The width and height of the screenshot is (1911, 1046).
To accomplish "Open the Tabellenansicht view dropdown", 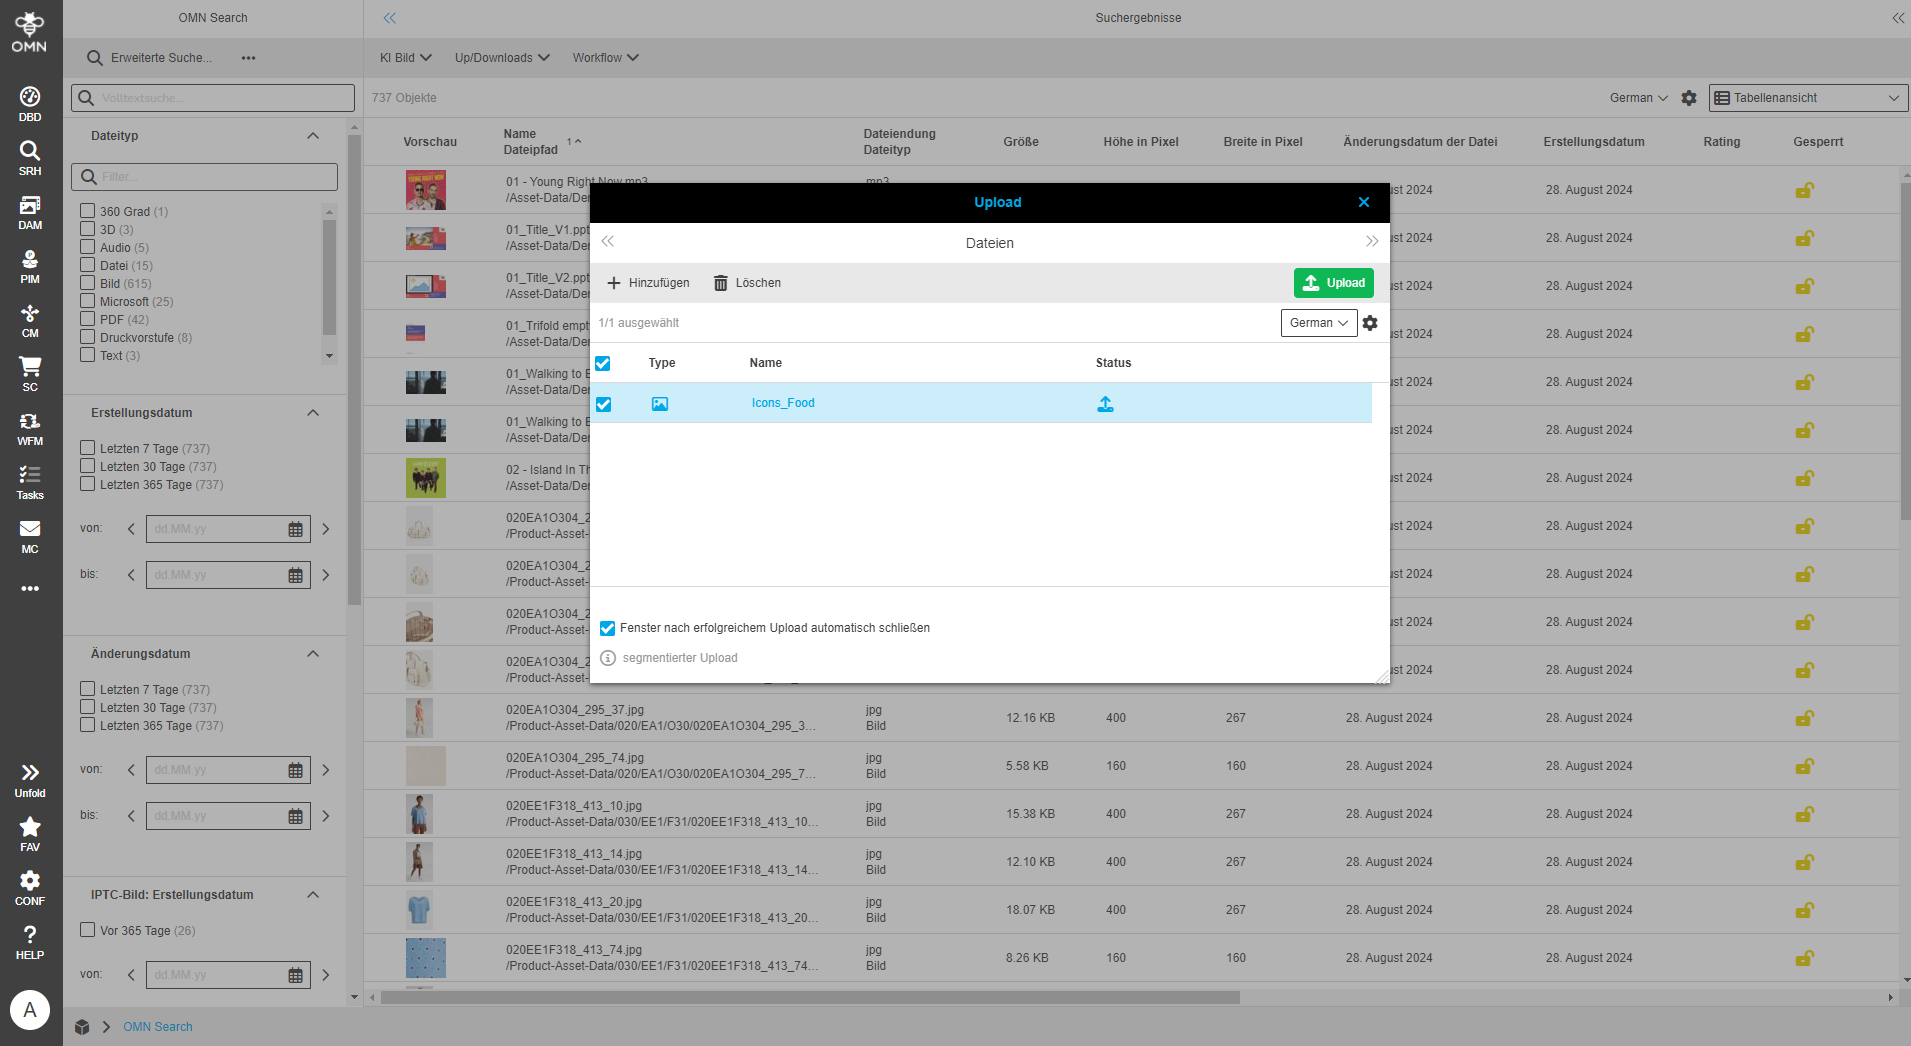I will click(x=1806, y=97).
